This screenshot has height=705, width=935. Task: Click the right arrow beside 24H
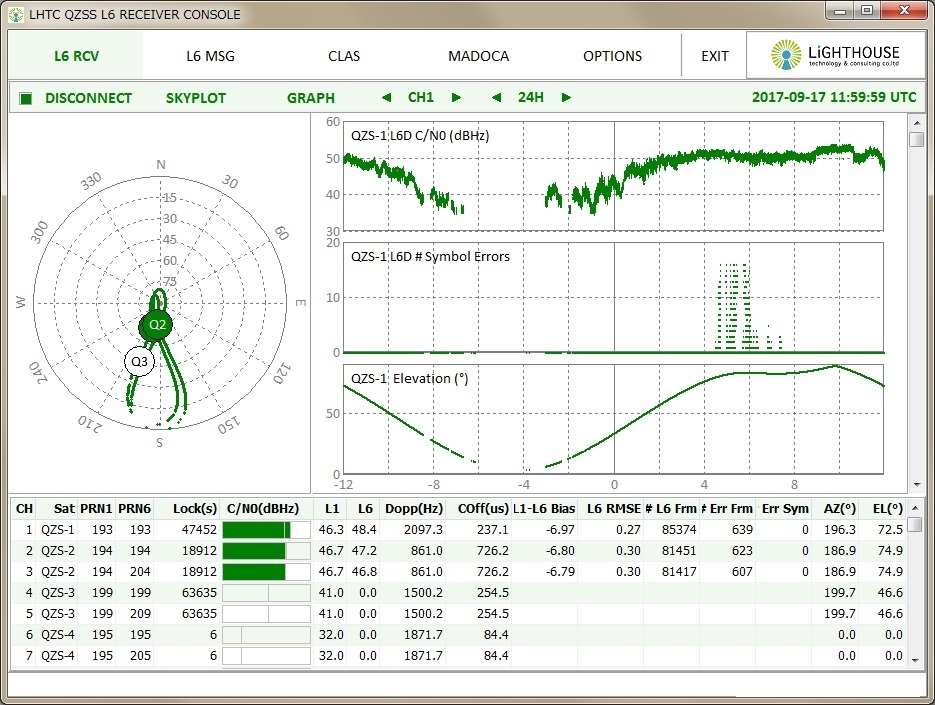(566, 98)
